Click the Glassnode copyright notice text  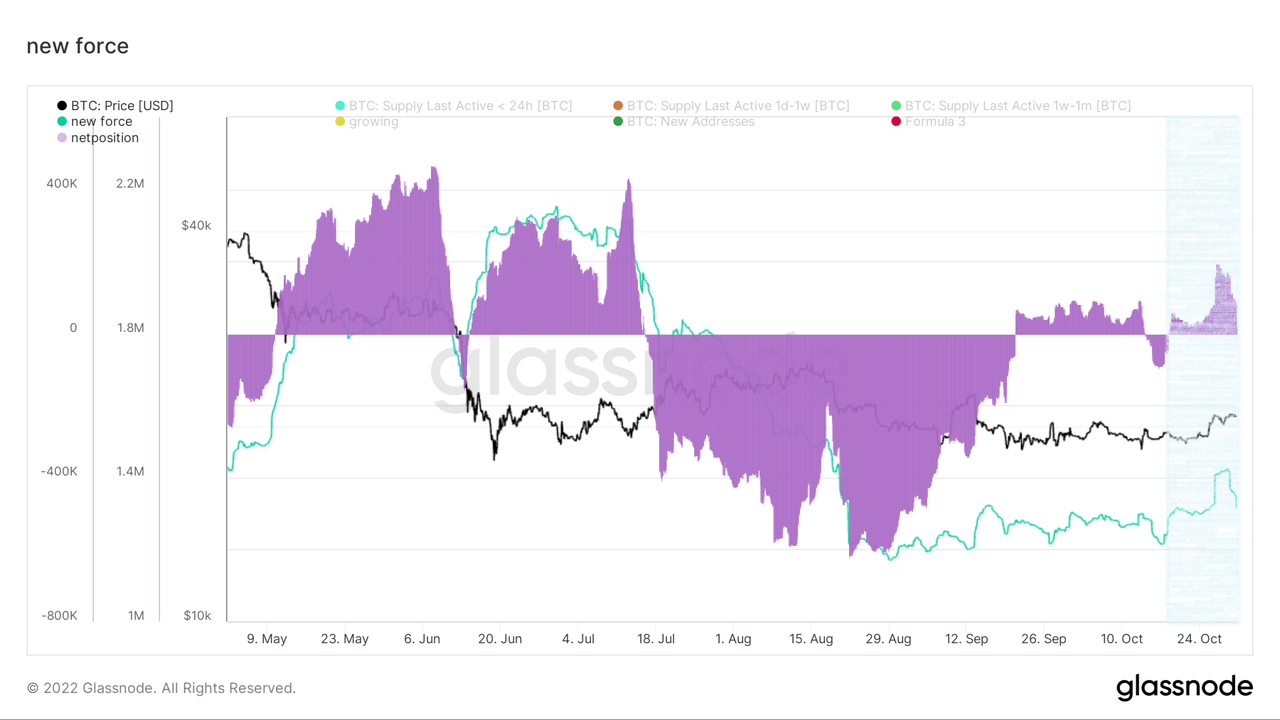pos(161,688)
